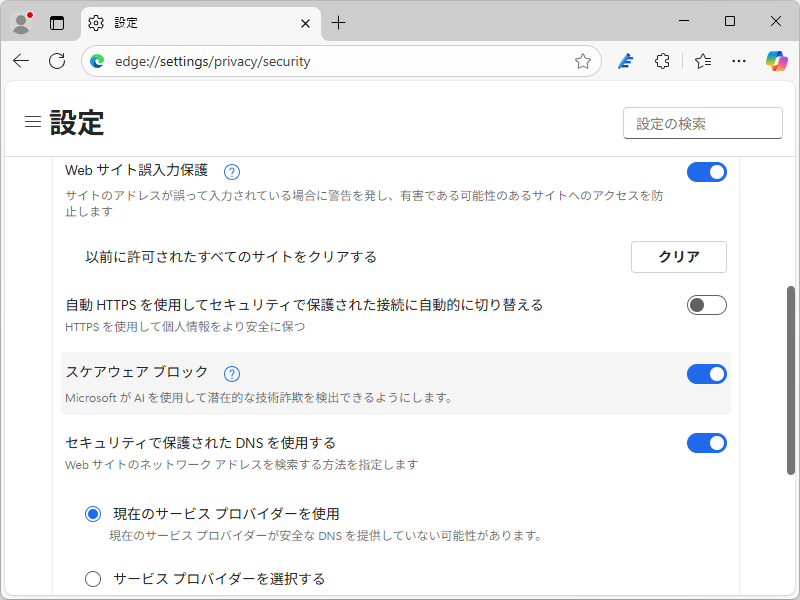This screenshot has width=800, height=600.
Task: Open the Settings and more ellipsis menu
Action: pyautogui.click(x=738, y=61)
